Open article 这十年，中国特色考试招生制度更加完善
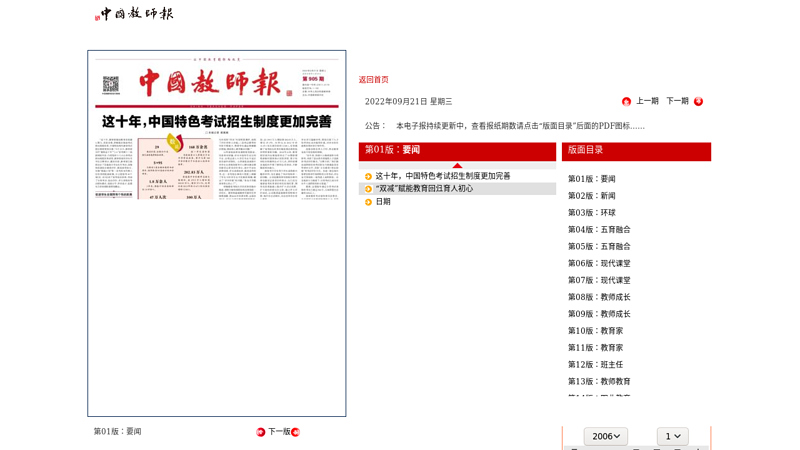This screenshot has width=800, height=450. click(443, 176)
